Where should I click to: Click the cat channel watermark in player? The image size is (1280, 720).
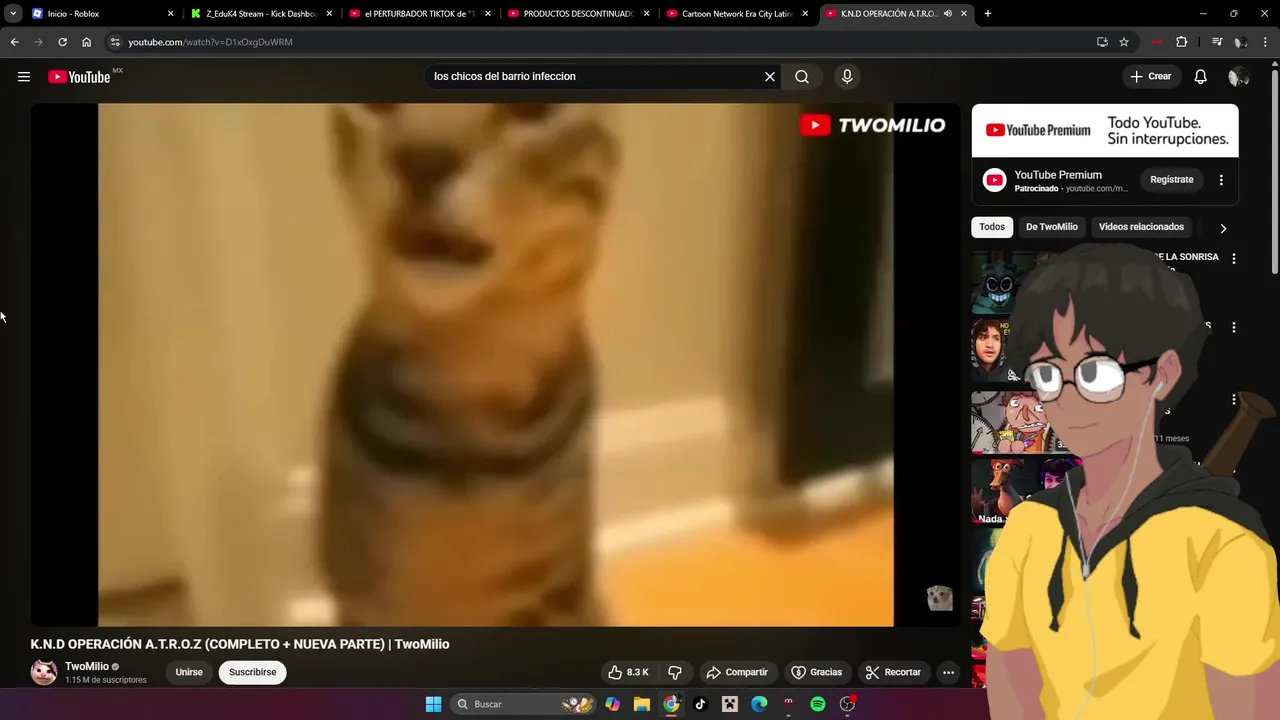[939, 598]
